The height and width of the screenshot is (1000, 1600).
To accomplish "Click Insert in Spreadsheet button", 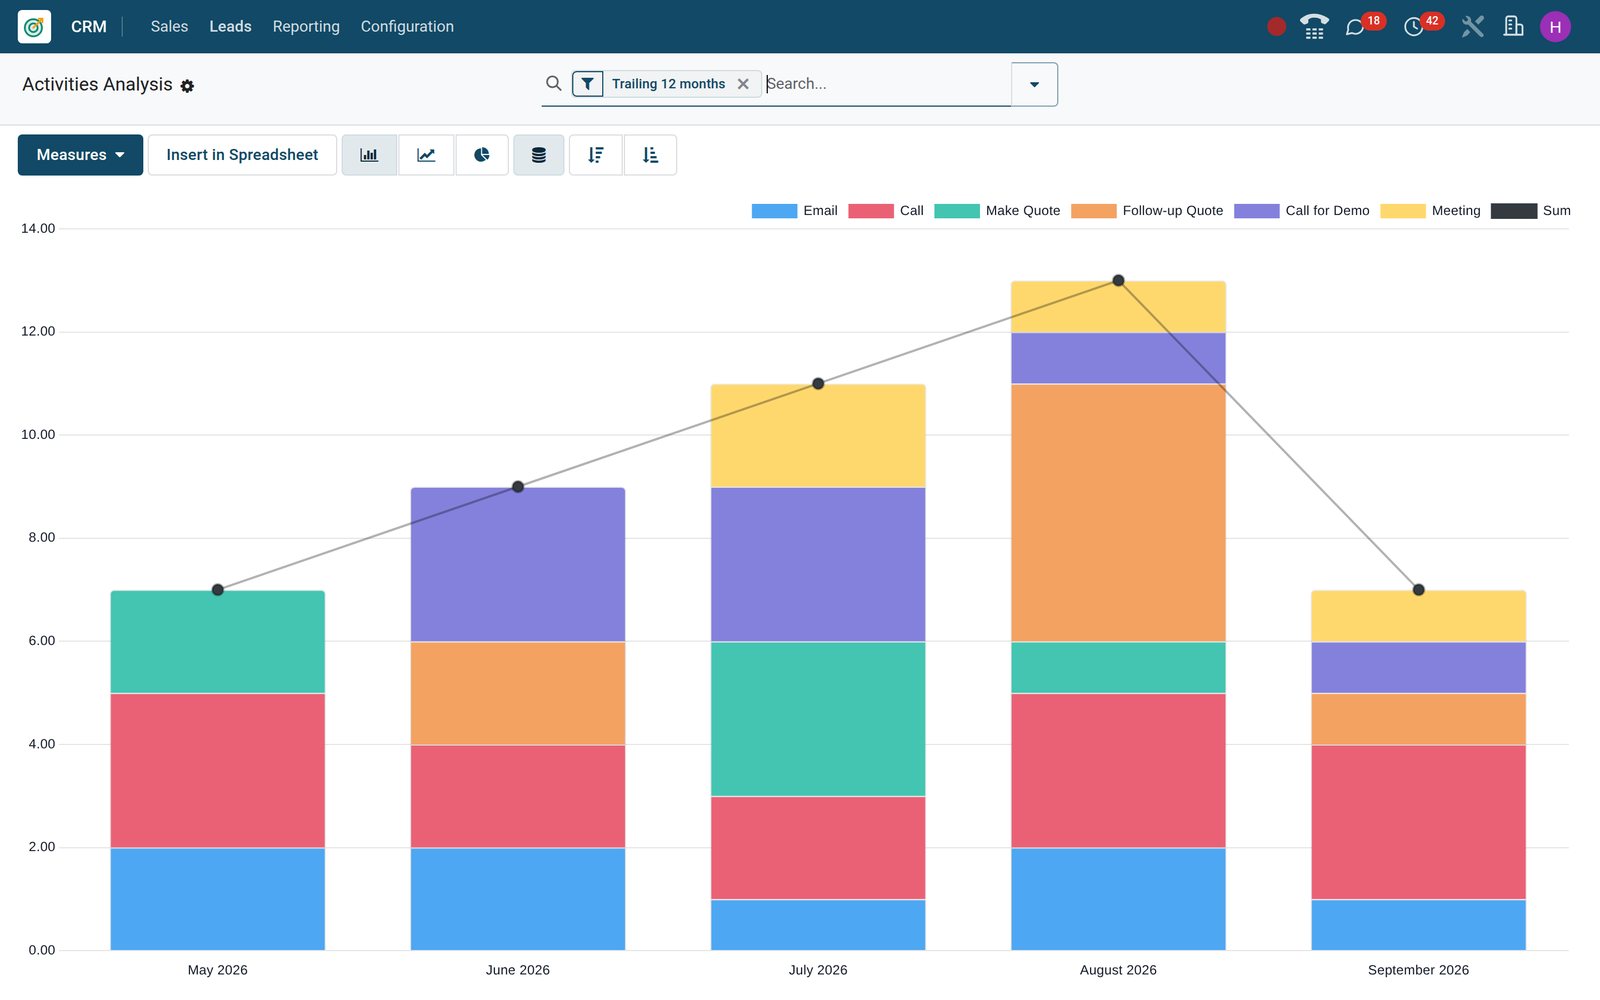I will pos(242,155).
